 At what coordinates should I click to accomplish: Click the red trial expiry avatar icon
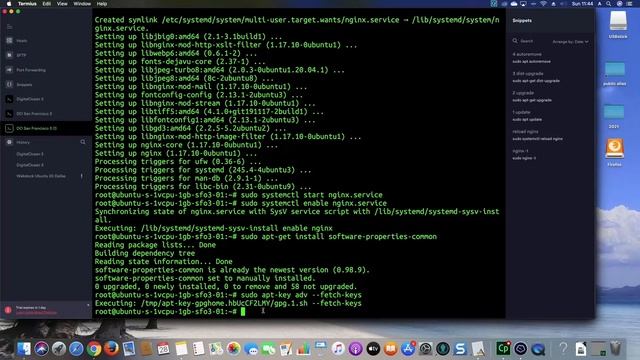point(8,310)
